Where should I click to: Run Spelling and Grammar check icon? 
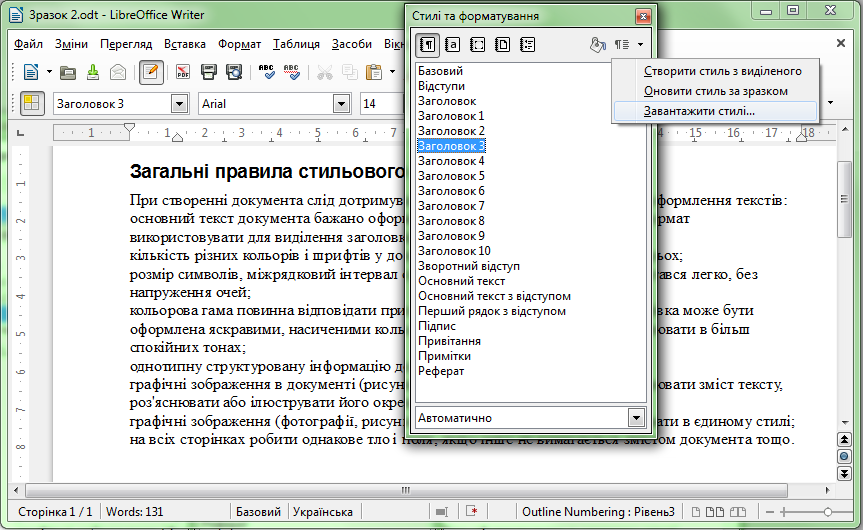click(x=267, y=72)
